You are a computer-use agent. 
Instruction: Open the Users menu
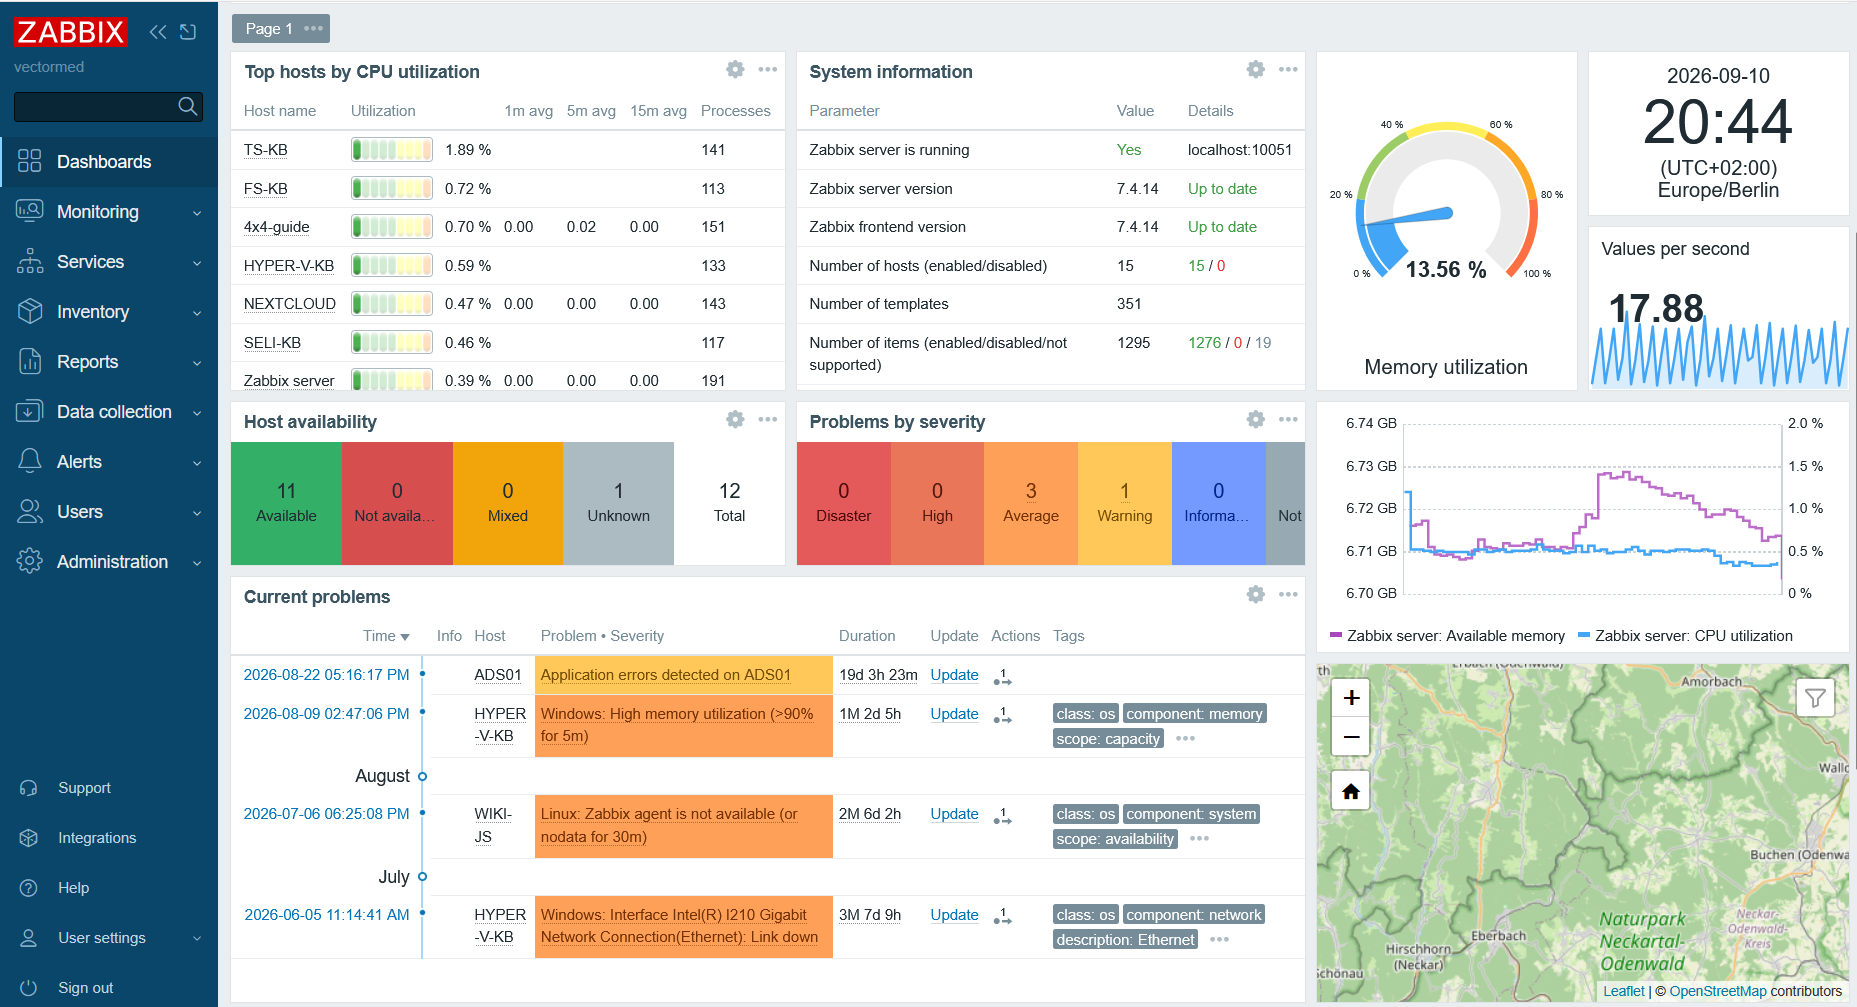tap(109, 512)
